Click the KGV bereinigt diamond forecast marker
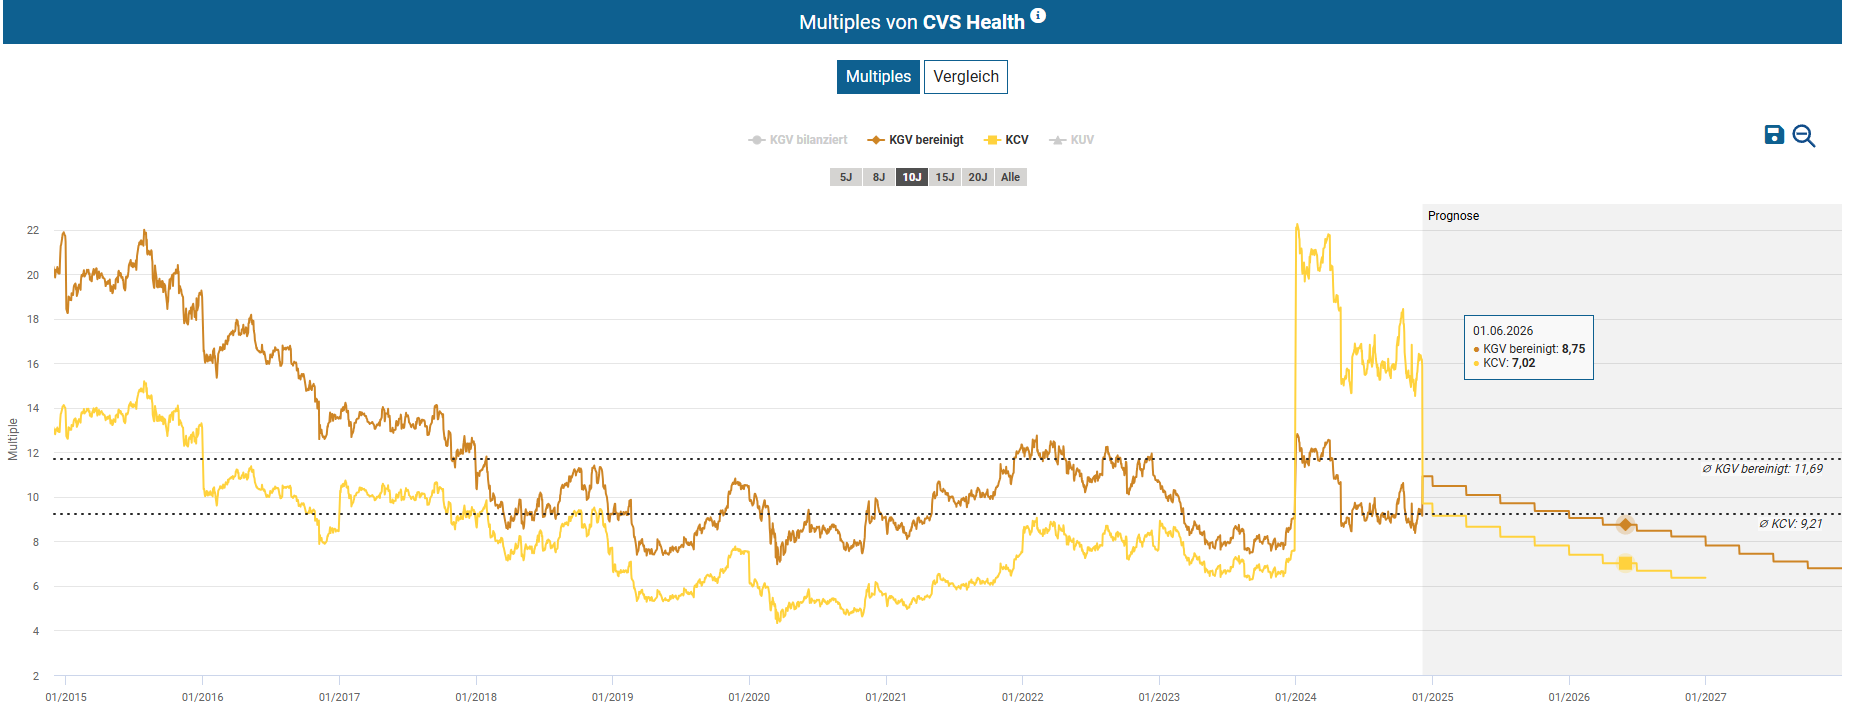 1625,525
